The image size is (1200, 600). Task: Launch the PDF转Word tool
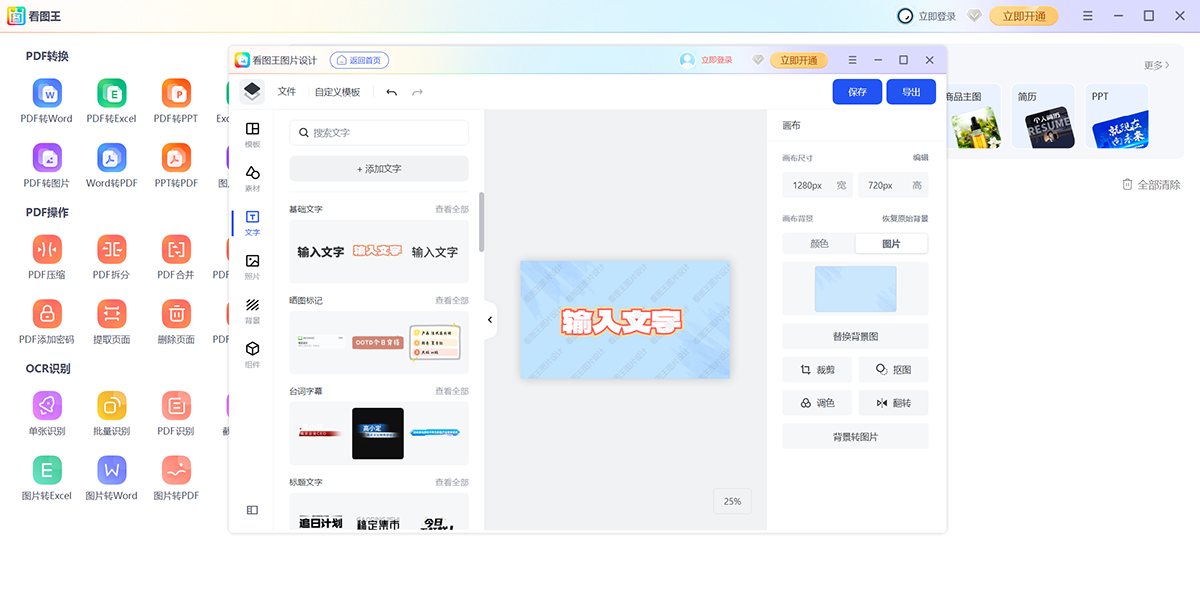pos(47,100)
